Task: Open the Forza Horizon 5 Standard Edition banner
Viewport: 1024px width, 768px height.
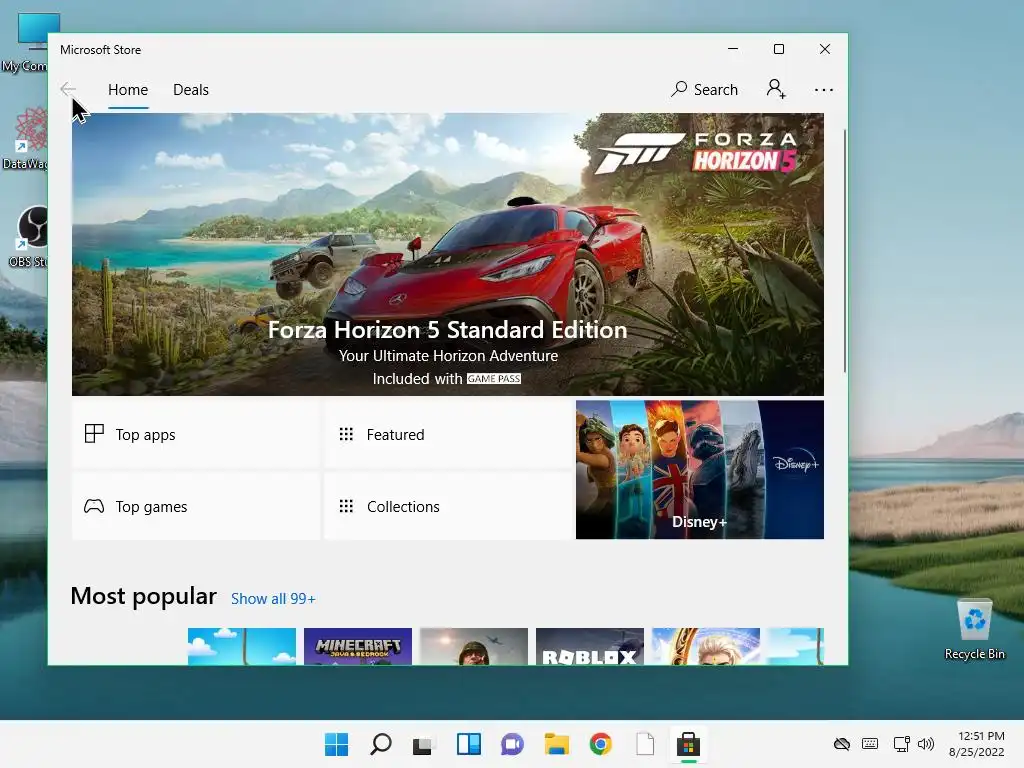Action: (447, 254)
